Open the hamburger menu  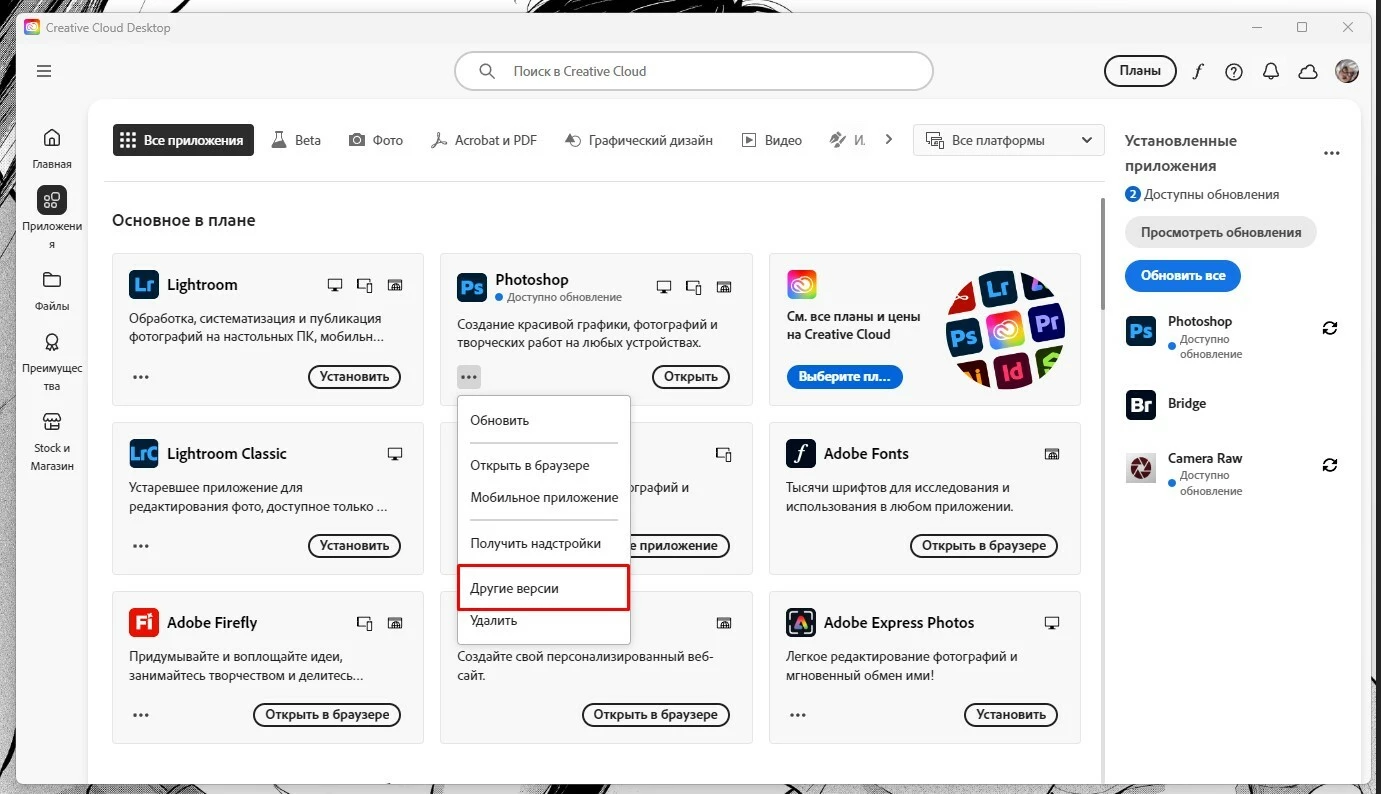[44, 71]
